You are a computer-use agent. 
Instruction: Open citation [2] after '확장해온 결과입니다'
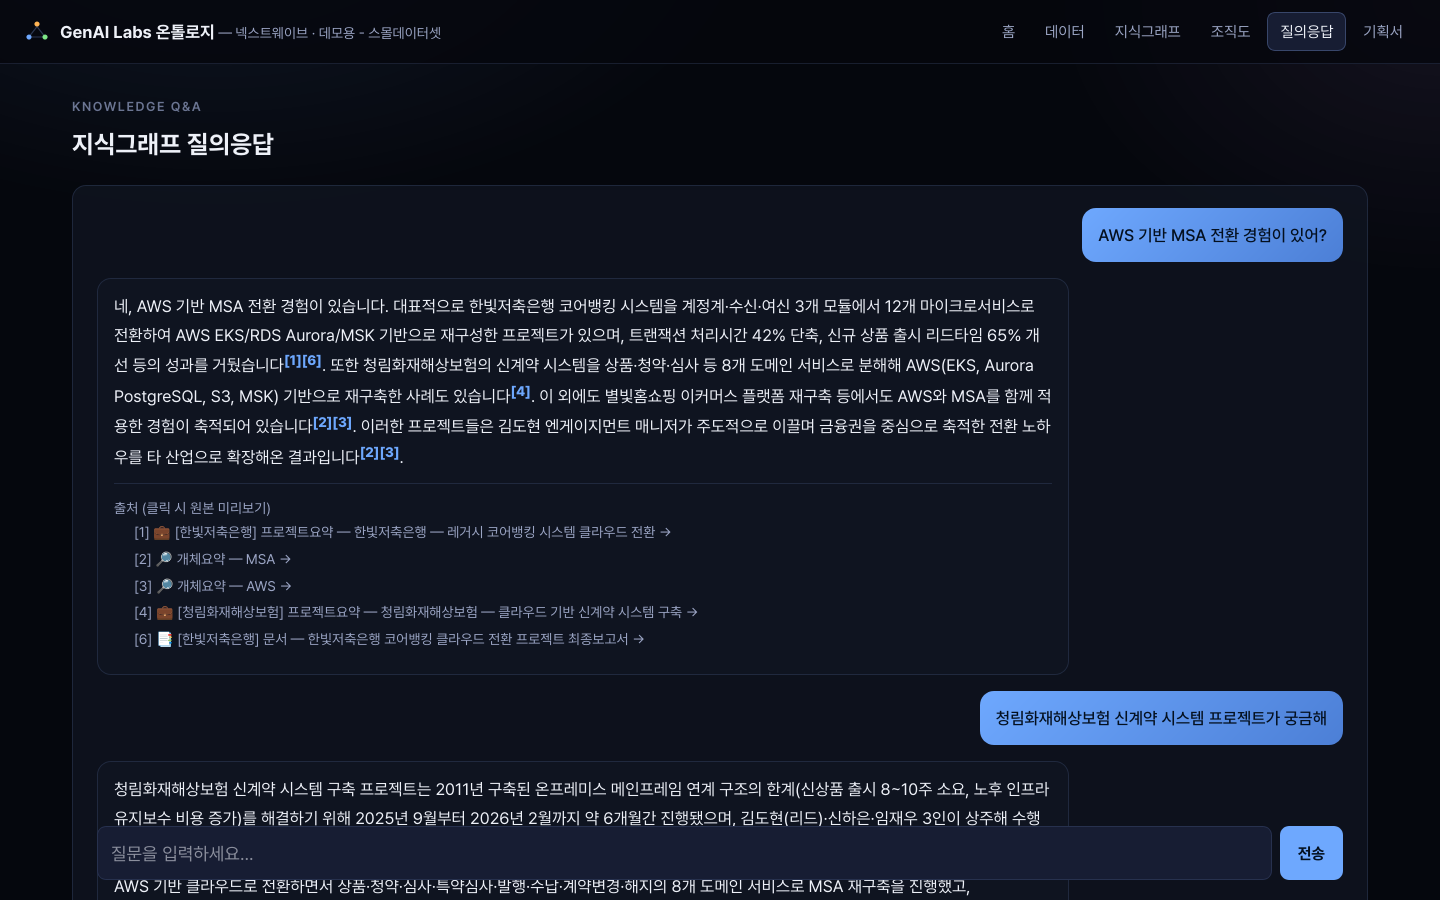pyautogui.click(x=370, y=453)
